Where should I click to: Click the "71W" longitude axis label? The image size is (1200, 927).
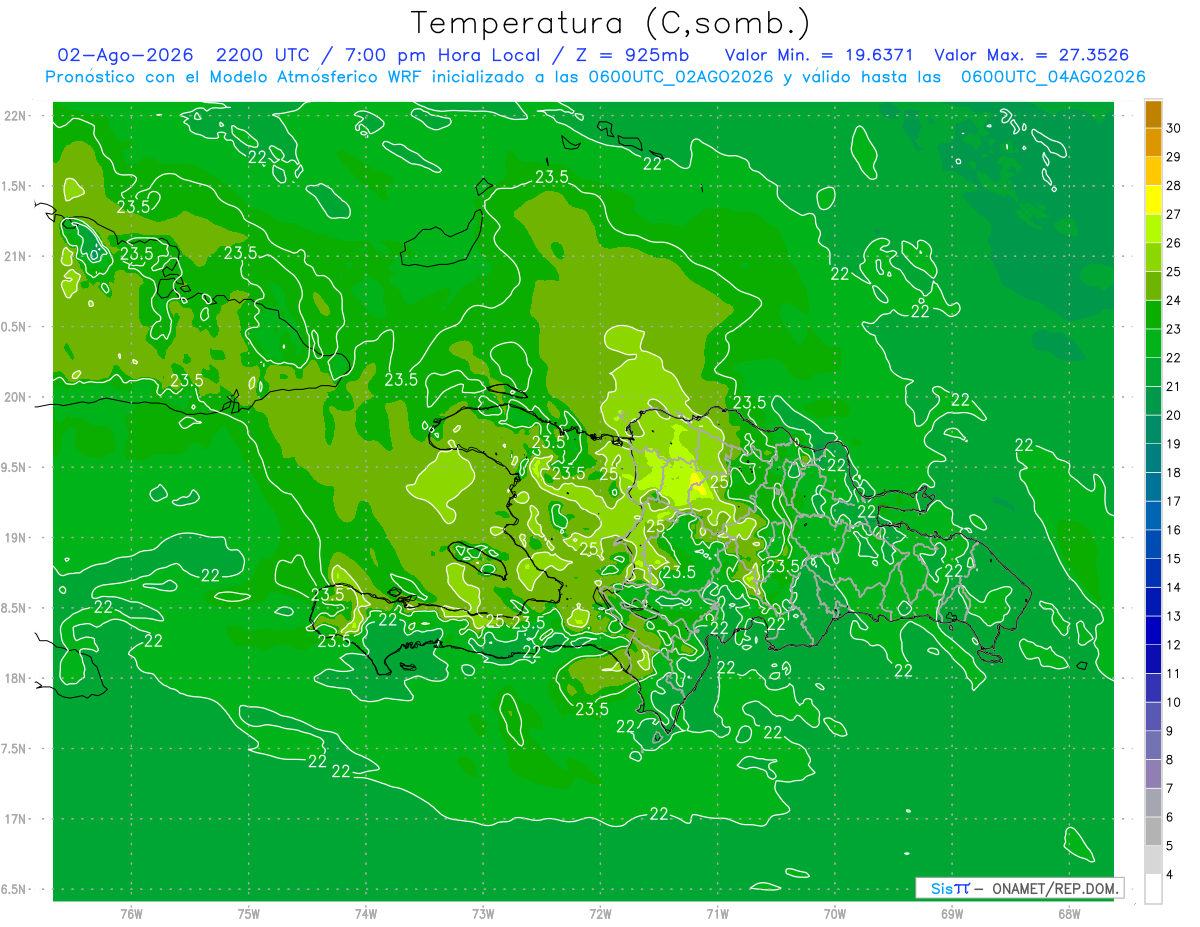pyautogui.click(x=717, y=913)
